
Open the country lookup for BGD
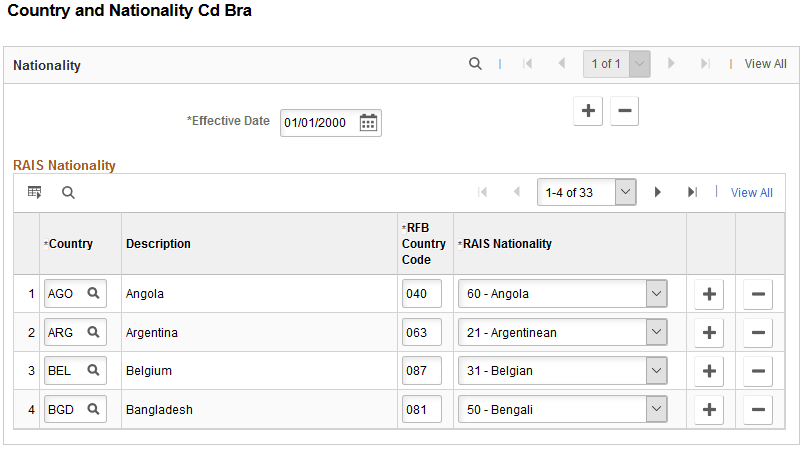[x=93, y=409]
